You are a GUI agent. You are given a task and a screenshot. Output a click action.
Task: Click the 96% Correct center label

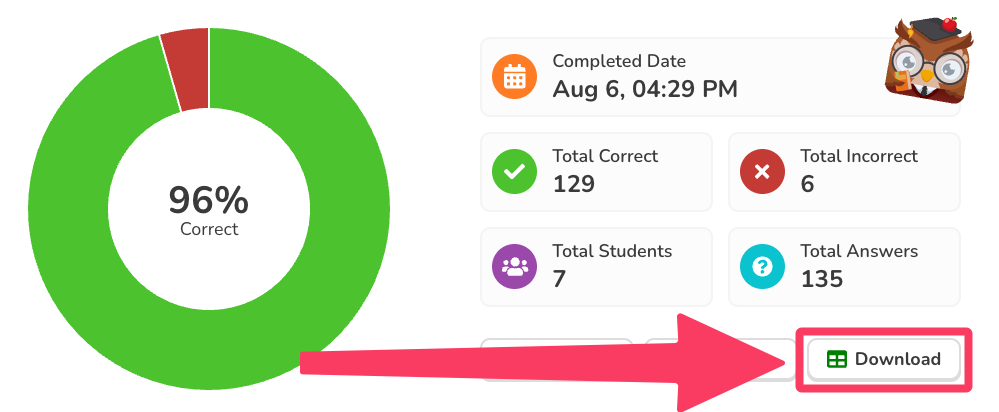pyautogui.click(x=209, y=210)
